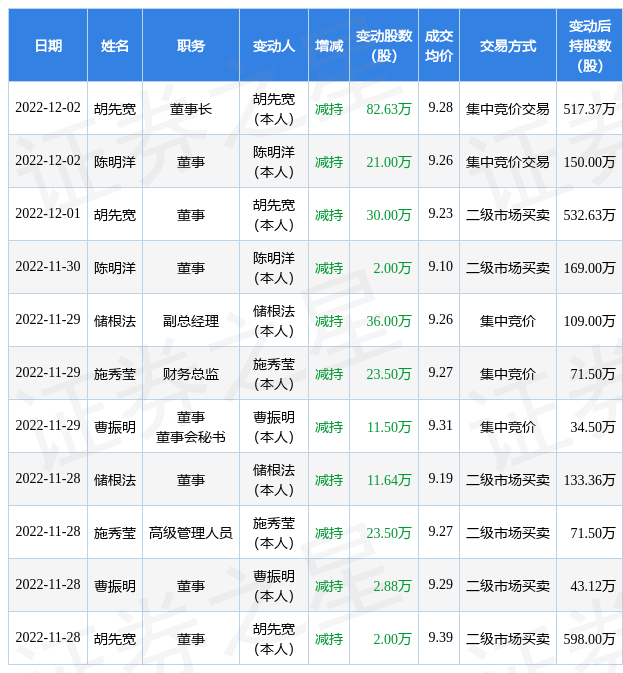Click the 11.64万 share change value
623x673 pixels.
point(389,480)
